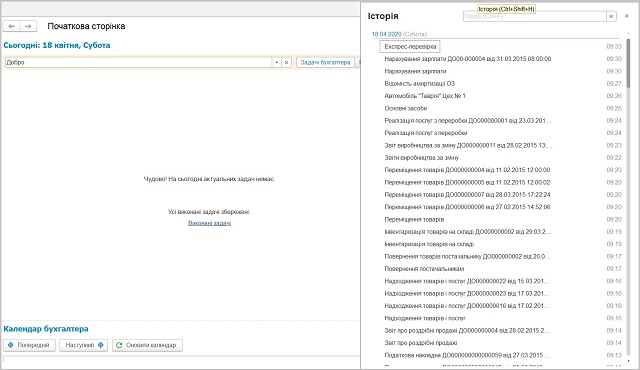Click the search field in Історія panel
Image resolution: width=640 pixels, height=370 pixels.
535,16
